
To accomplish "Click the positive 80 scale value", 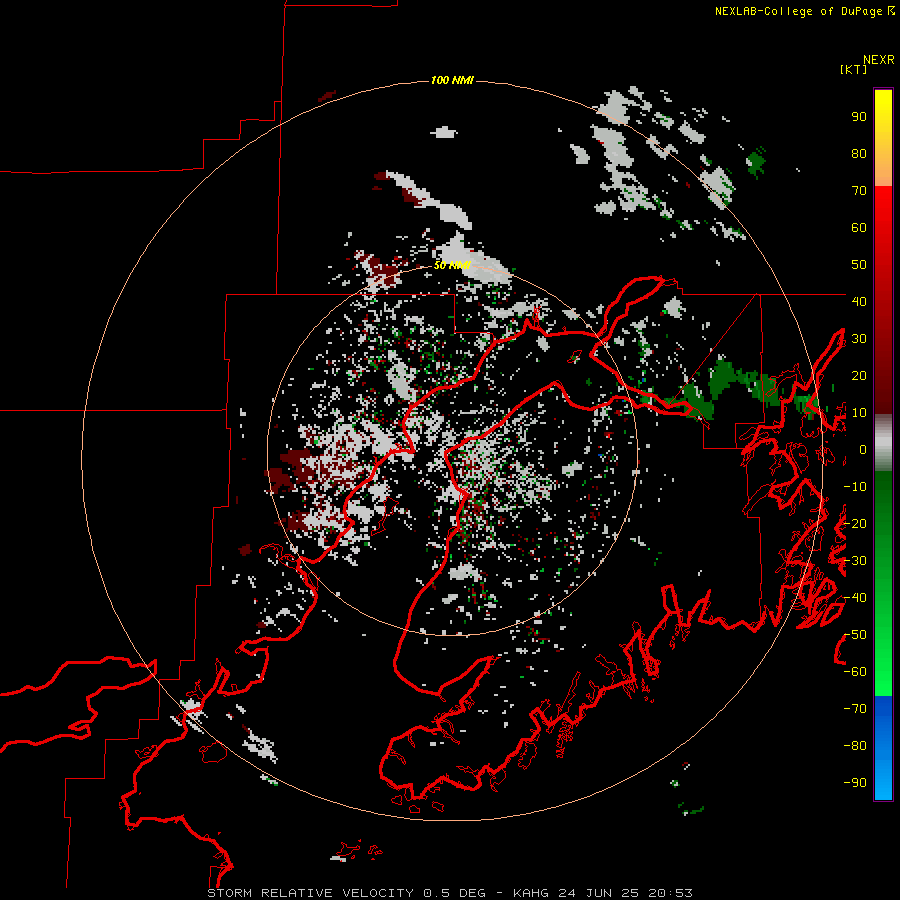I will pyautogui.click(x=859, y=154).
